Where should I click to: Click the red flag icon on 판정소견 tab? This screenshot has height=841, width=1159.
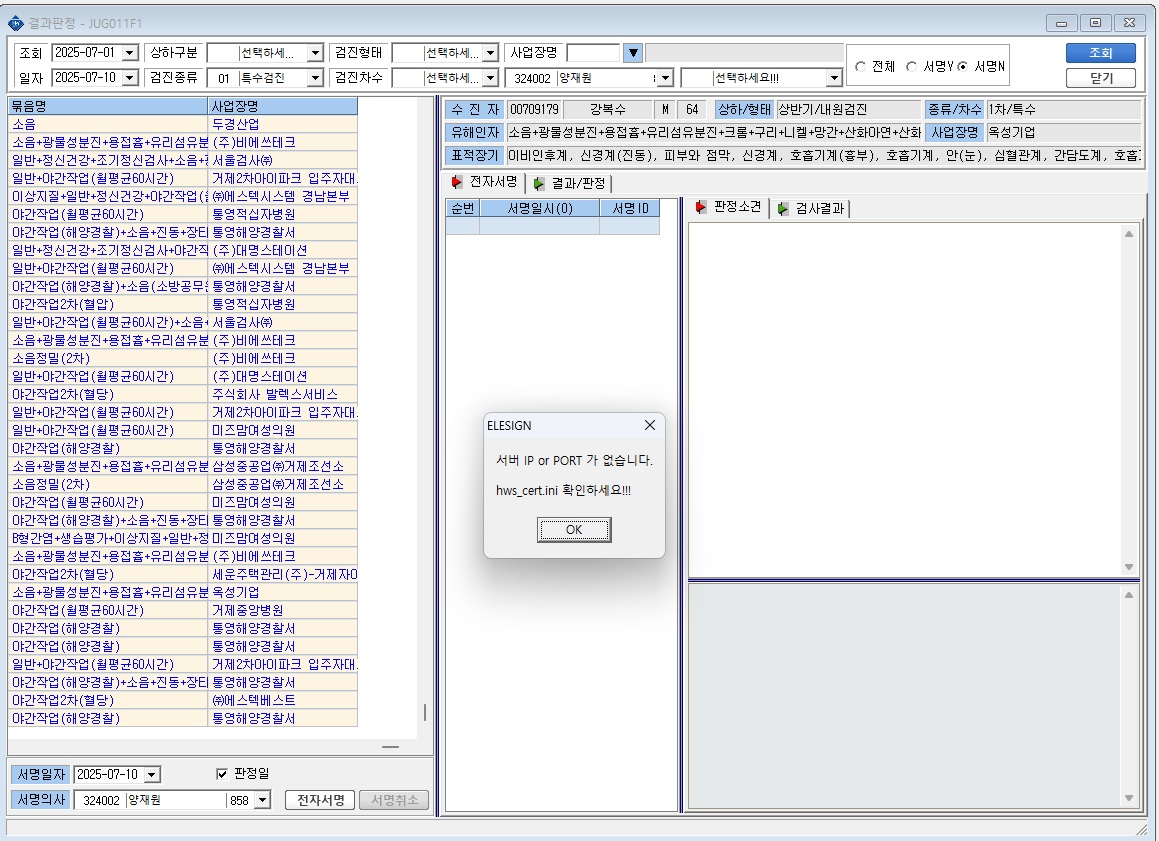point(701,207)
